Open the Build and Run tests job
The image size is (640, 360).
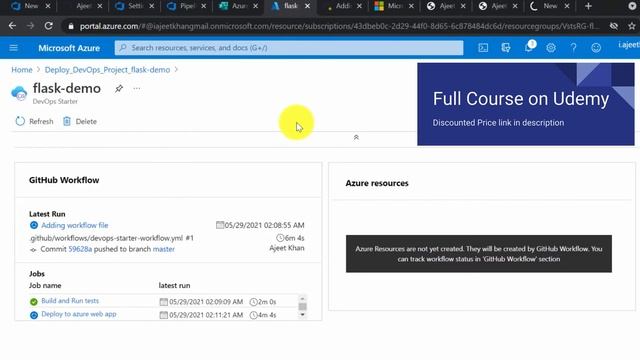click(x=70, y=301)
